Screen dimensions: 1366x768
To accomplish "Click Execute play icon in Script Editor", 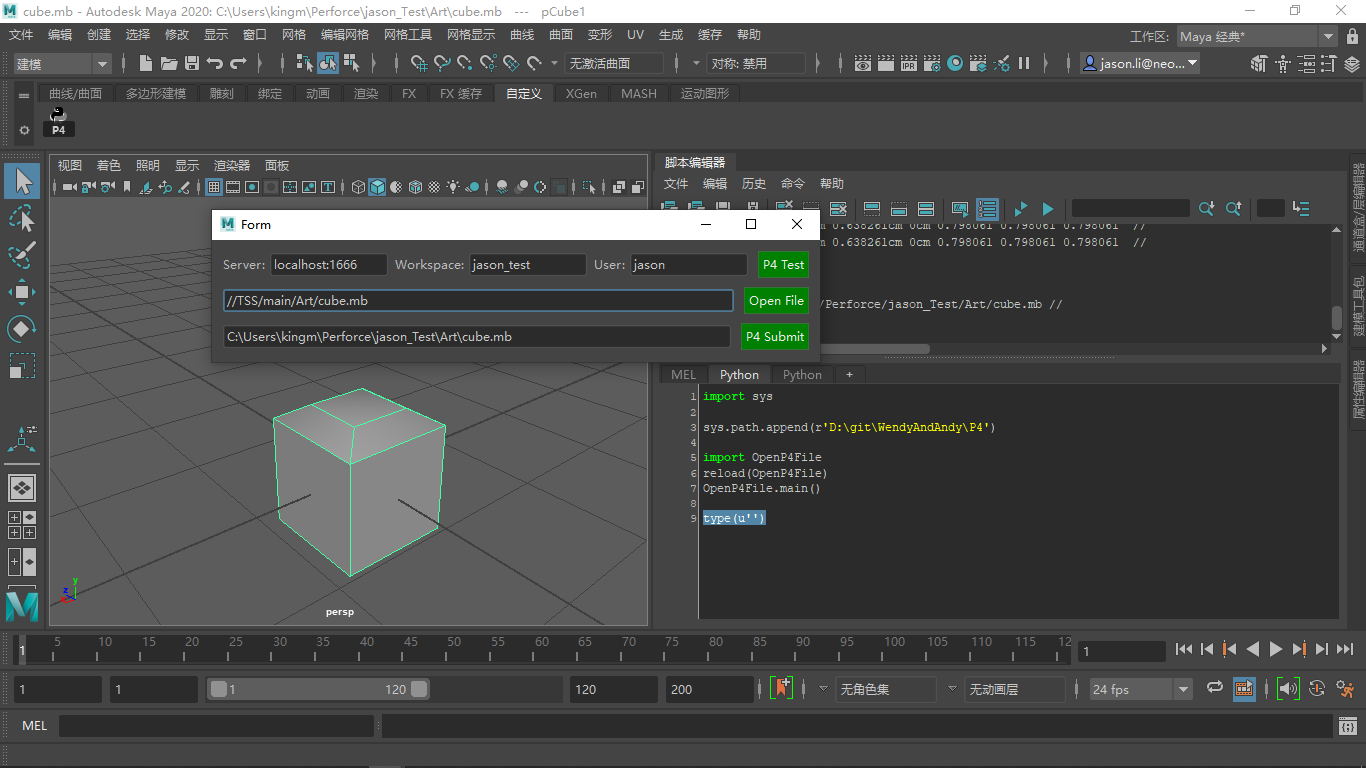I will [x=1047, y=208].
